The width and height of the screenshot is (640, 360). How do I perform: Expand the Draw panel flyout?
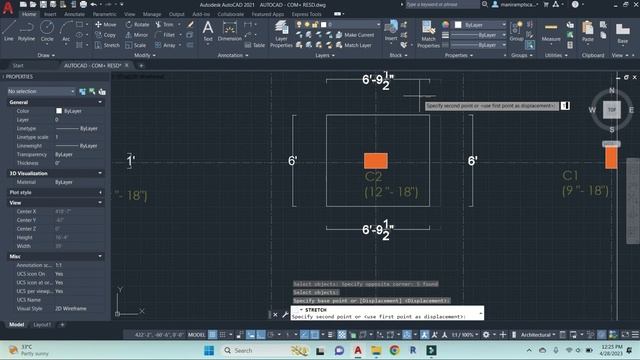point(46,55)
